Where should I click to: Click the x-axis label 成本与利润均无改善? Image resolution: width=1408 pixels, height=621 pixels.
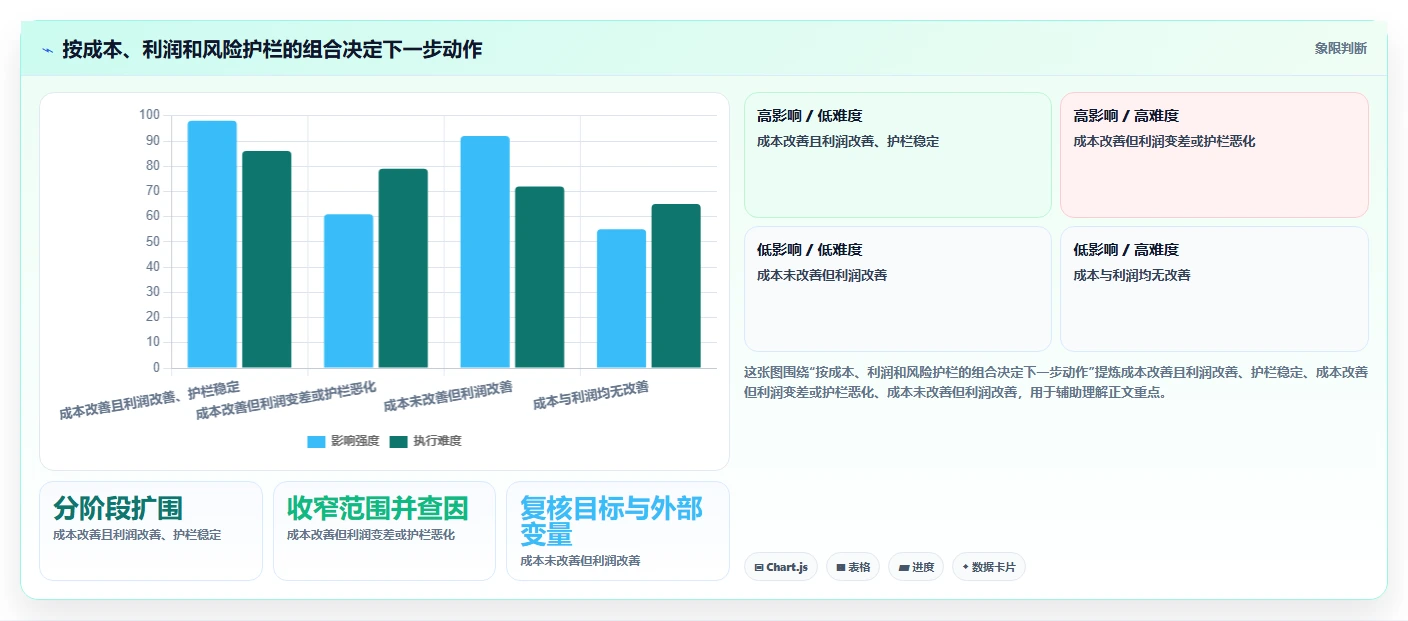coord(591,395)
